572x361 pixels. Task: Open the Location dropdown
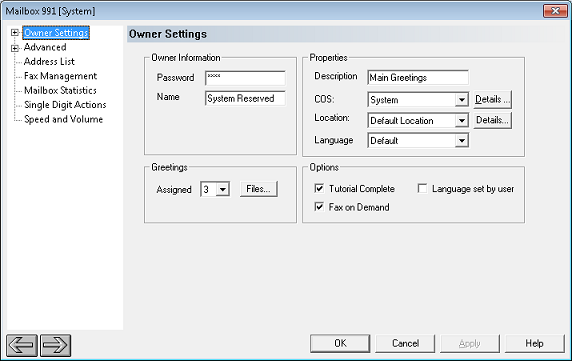pyautogui.click(x=461, y=120)
